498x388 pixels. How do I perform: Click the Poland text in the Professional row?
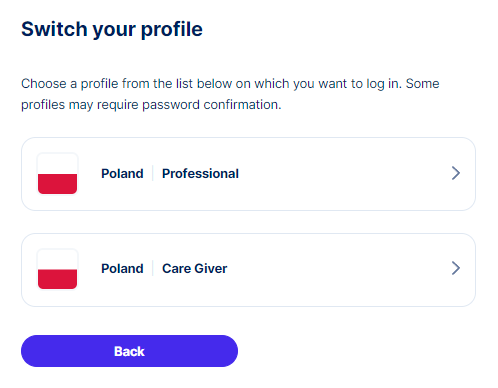tap(122, 174)
